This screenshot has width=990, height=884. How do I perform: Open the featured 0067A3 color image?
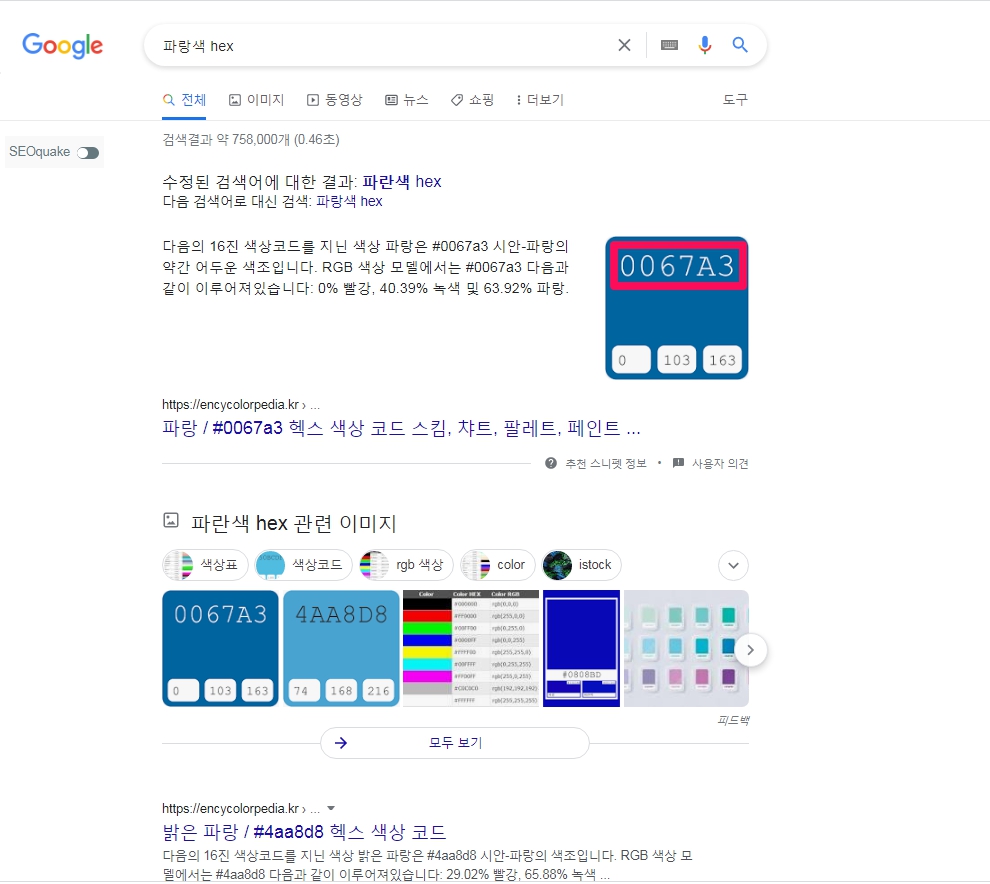click(x=677, y=308)
